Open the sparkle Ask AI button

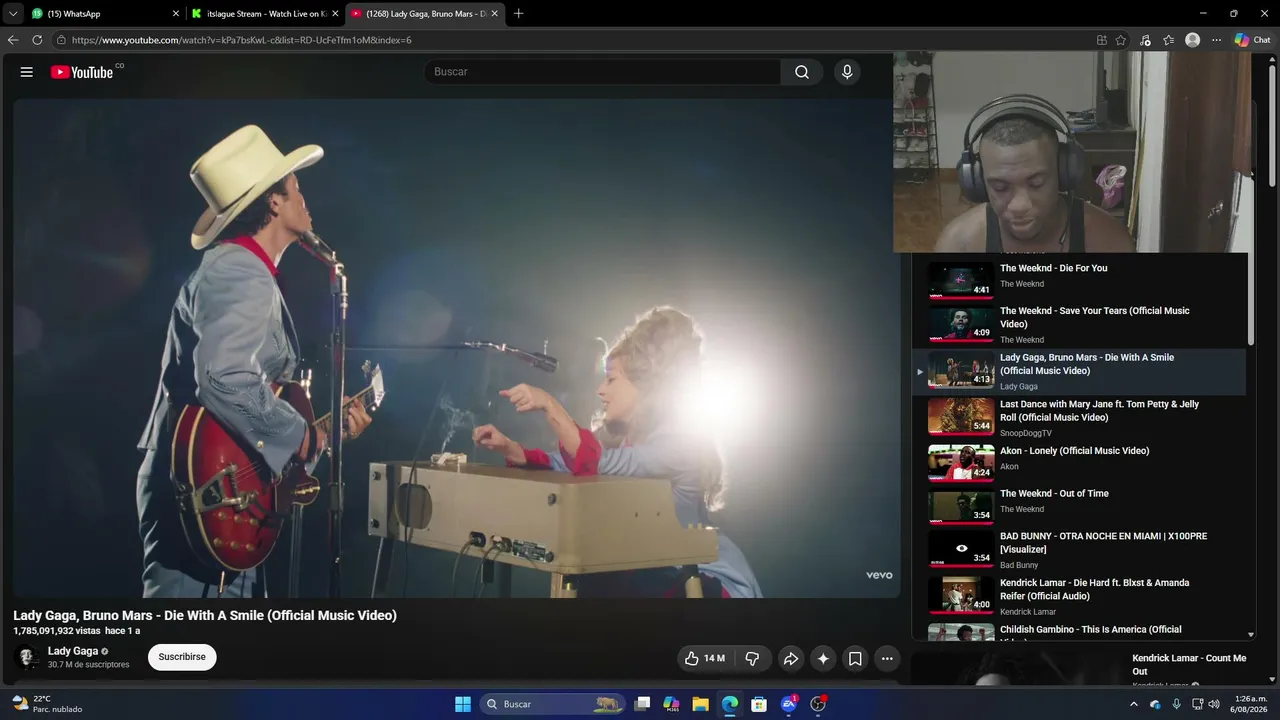(x=823, y=658)
